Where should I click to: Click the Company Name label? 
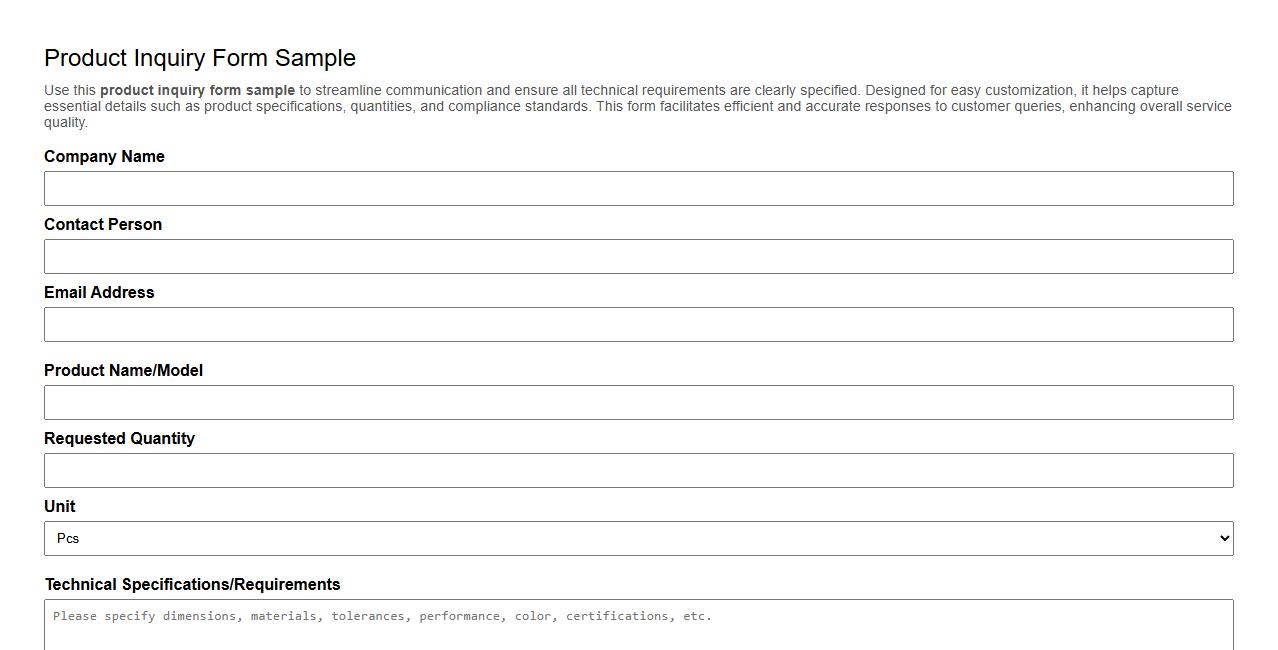104,156
